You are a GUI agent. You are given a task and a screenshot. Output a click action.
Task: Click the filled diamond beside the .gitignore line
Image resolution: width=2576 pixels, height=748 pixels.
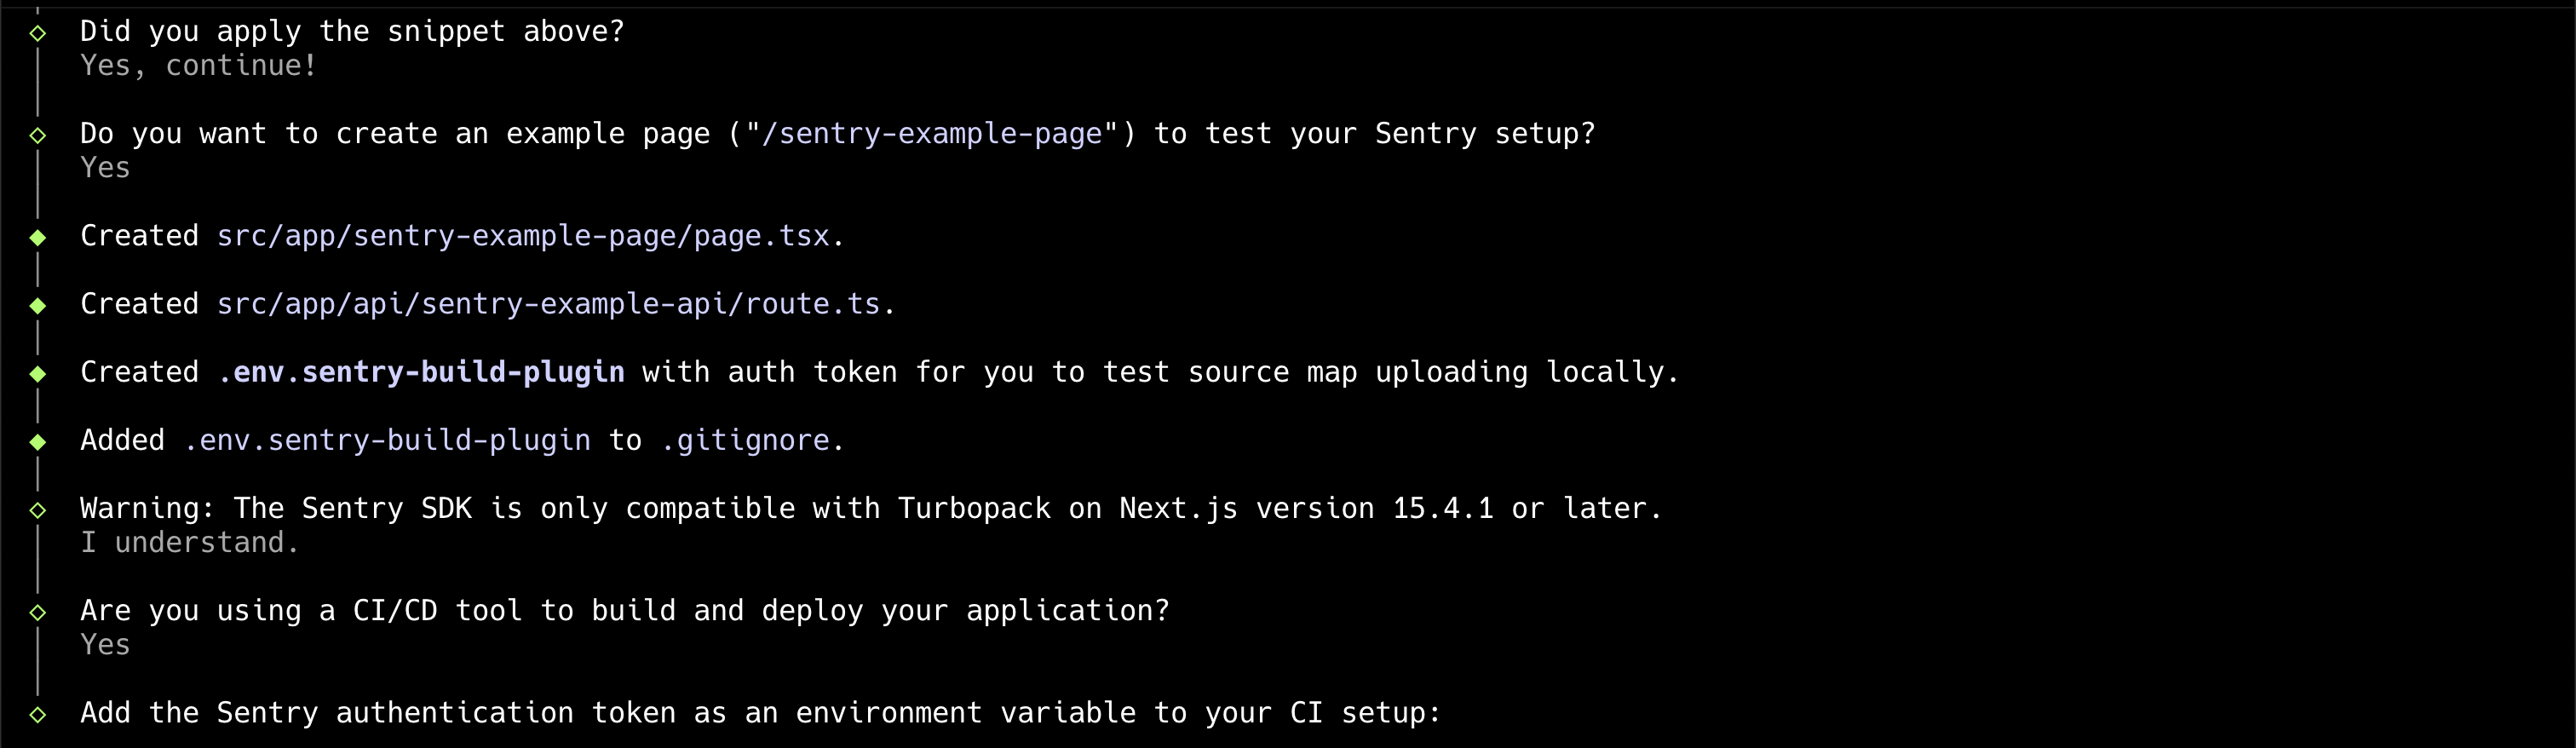pos(38,441)
